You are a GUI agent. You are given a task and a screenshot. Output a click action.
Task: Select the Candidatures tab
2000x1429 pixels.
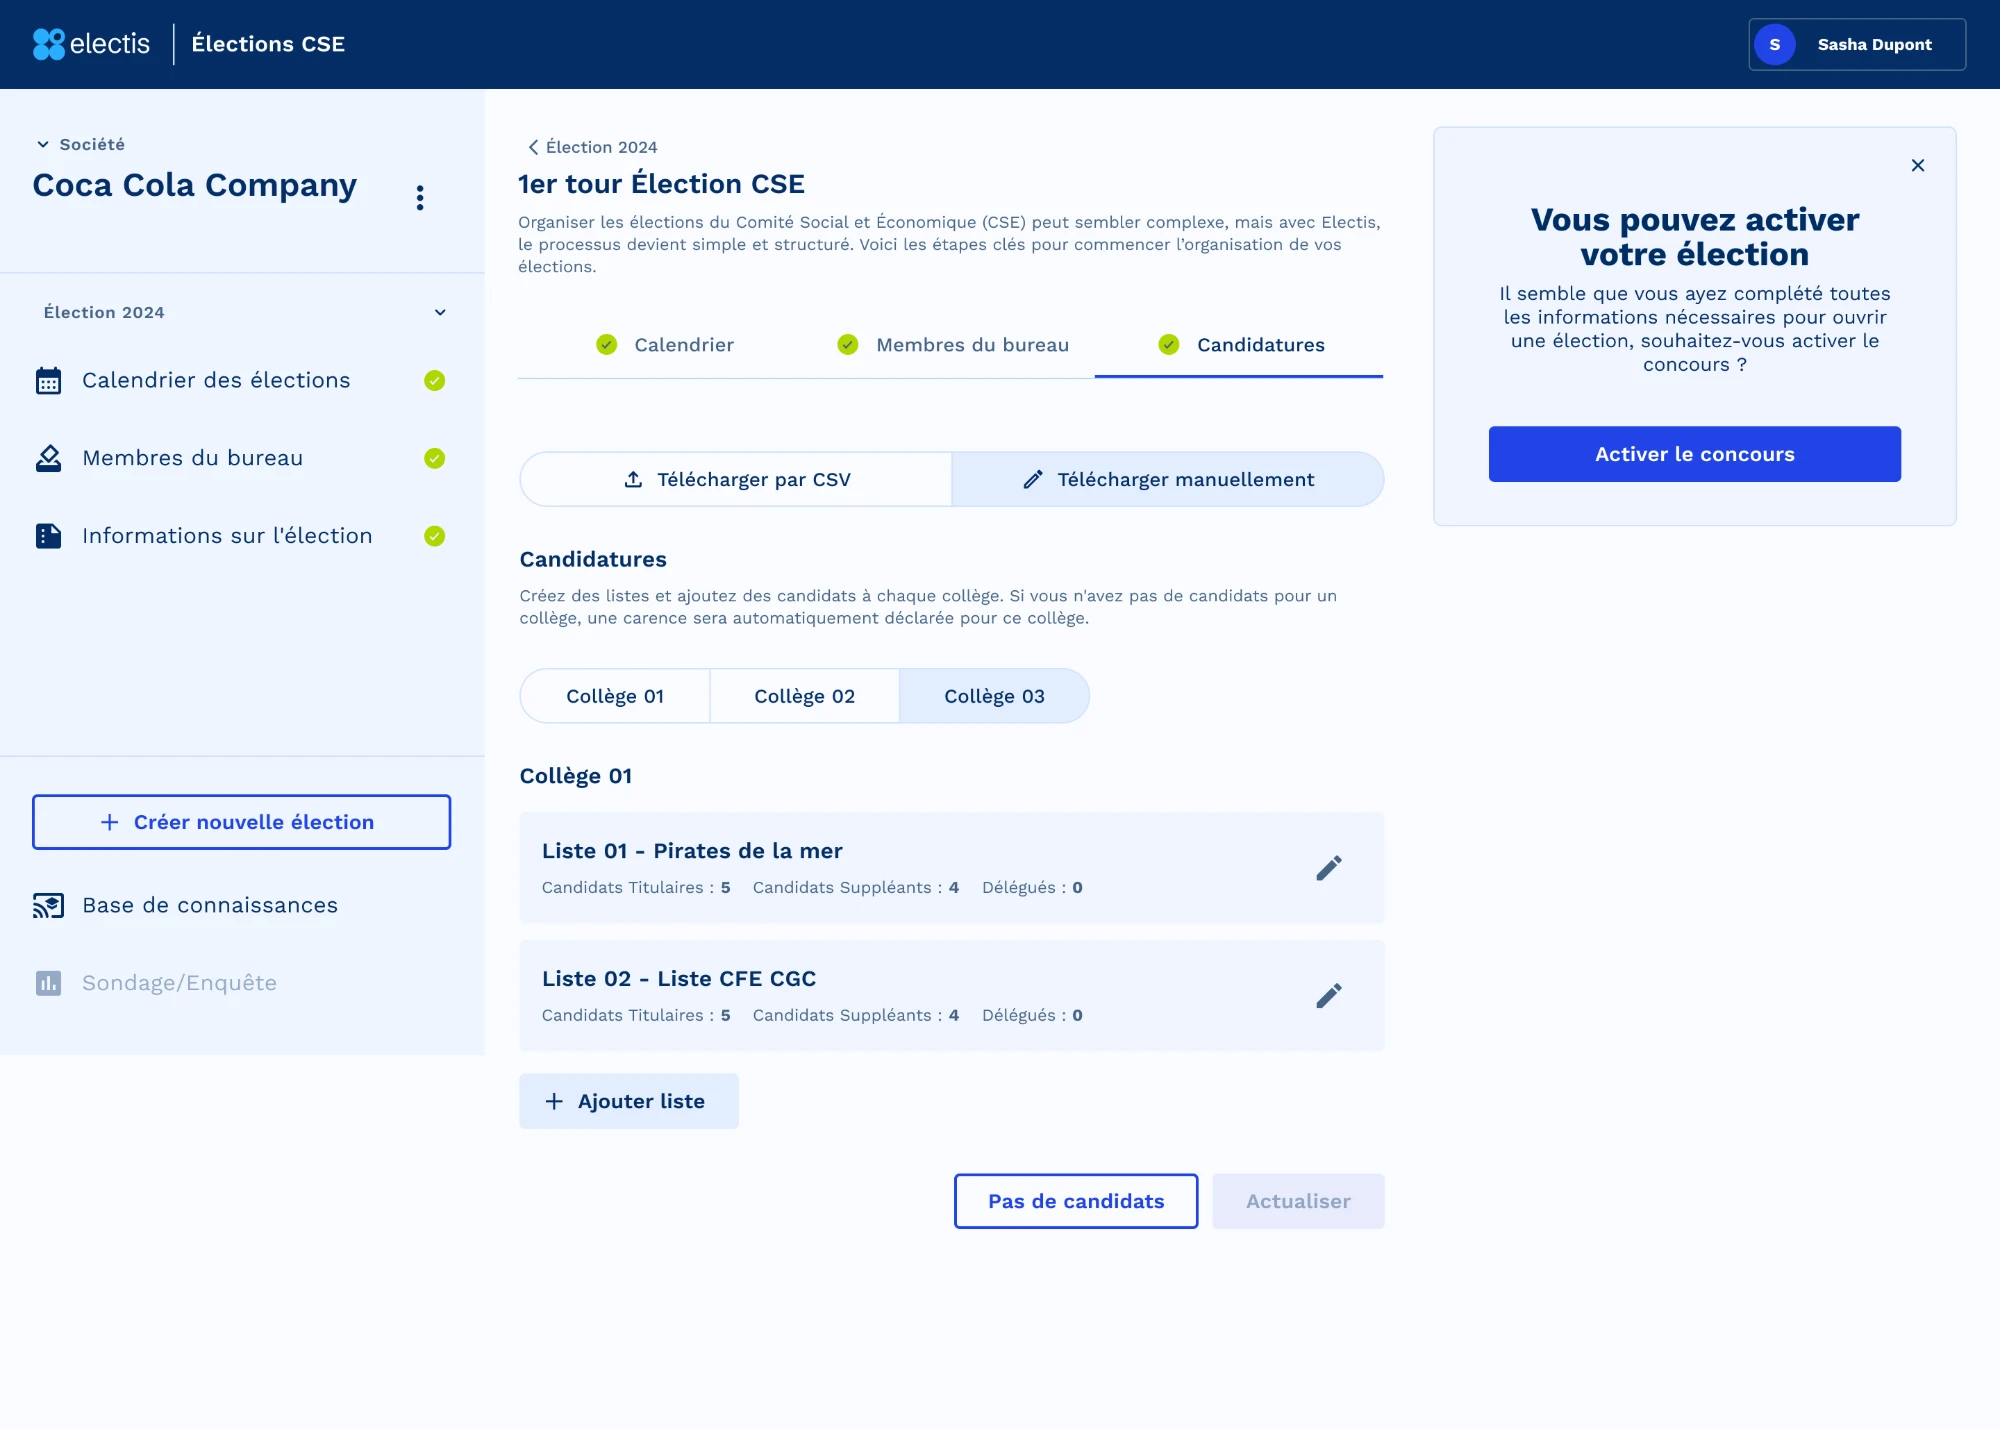pos(1240,345)
